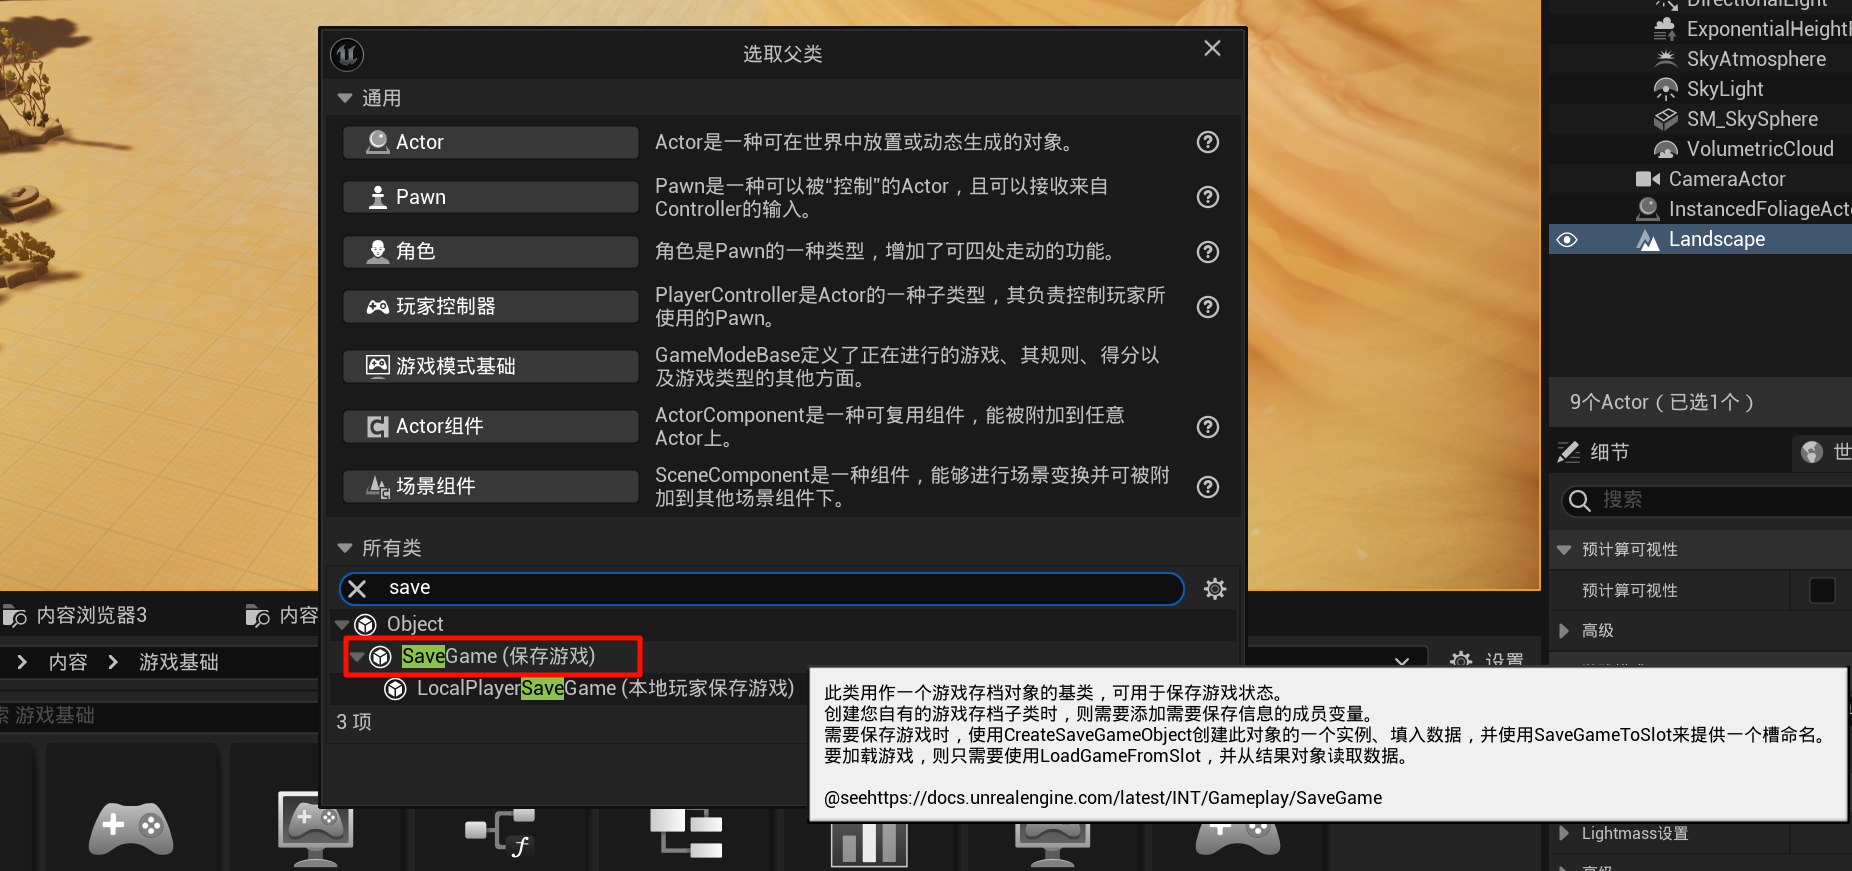Expand the 高级 details section
The height and width of the screenshot is (871, 1852).
point(1565,631)
